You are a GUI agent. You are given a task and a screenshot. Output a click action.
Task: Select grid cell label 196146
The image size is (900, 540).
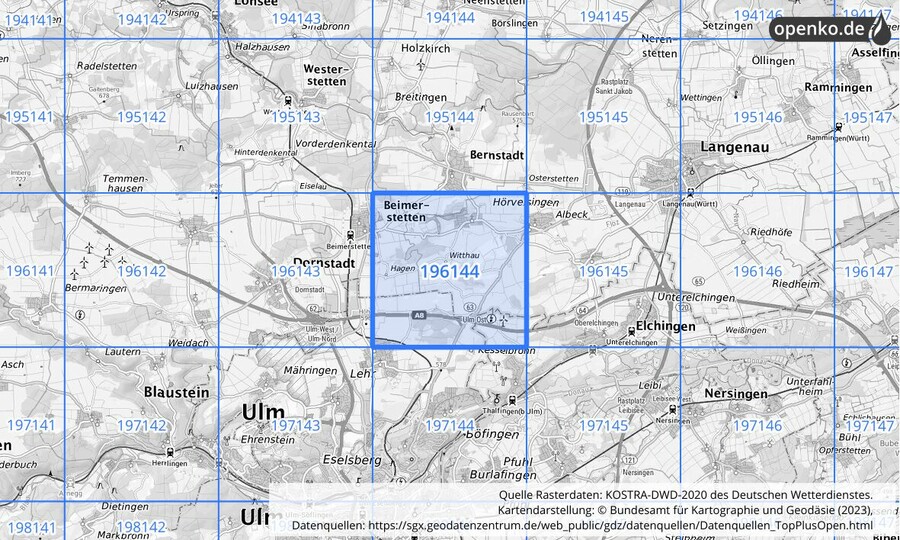coord(758,271)
